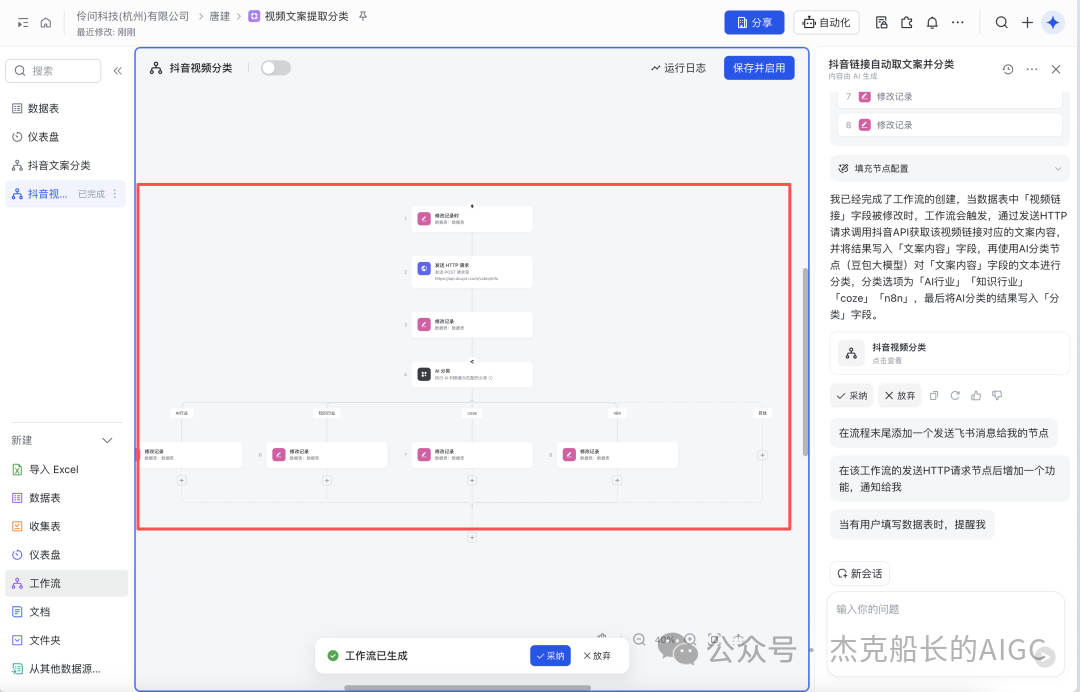Select the 发送 HTTP 请求 node
Viewport: 1080px width, 692px height.
472,271
